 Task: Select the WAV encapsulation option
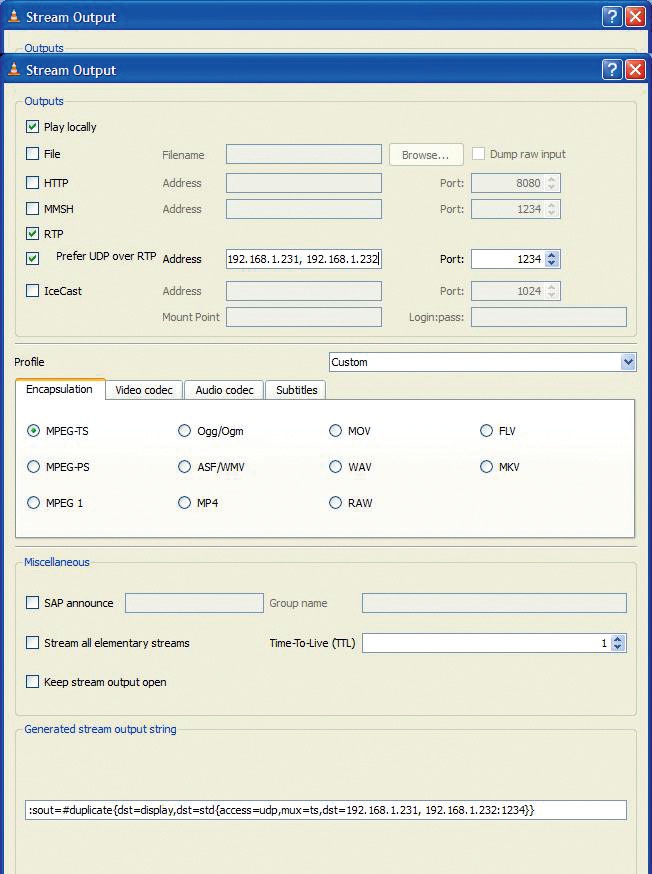[335, 467]
